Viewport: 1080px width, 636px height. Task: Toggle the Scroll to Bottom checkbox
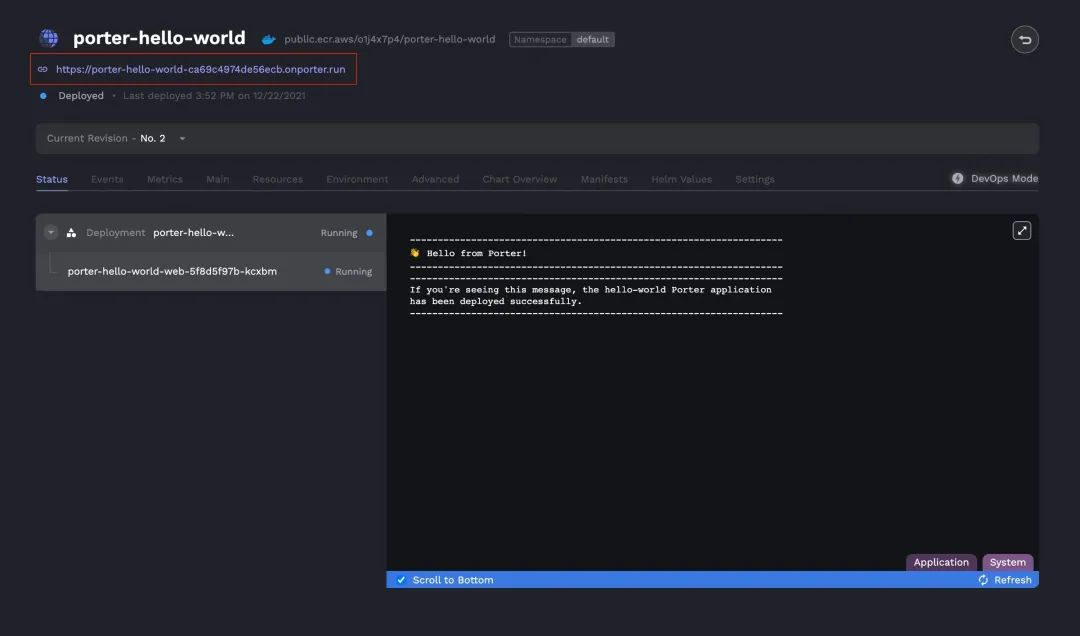coord(401,580)
